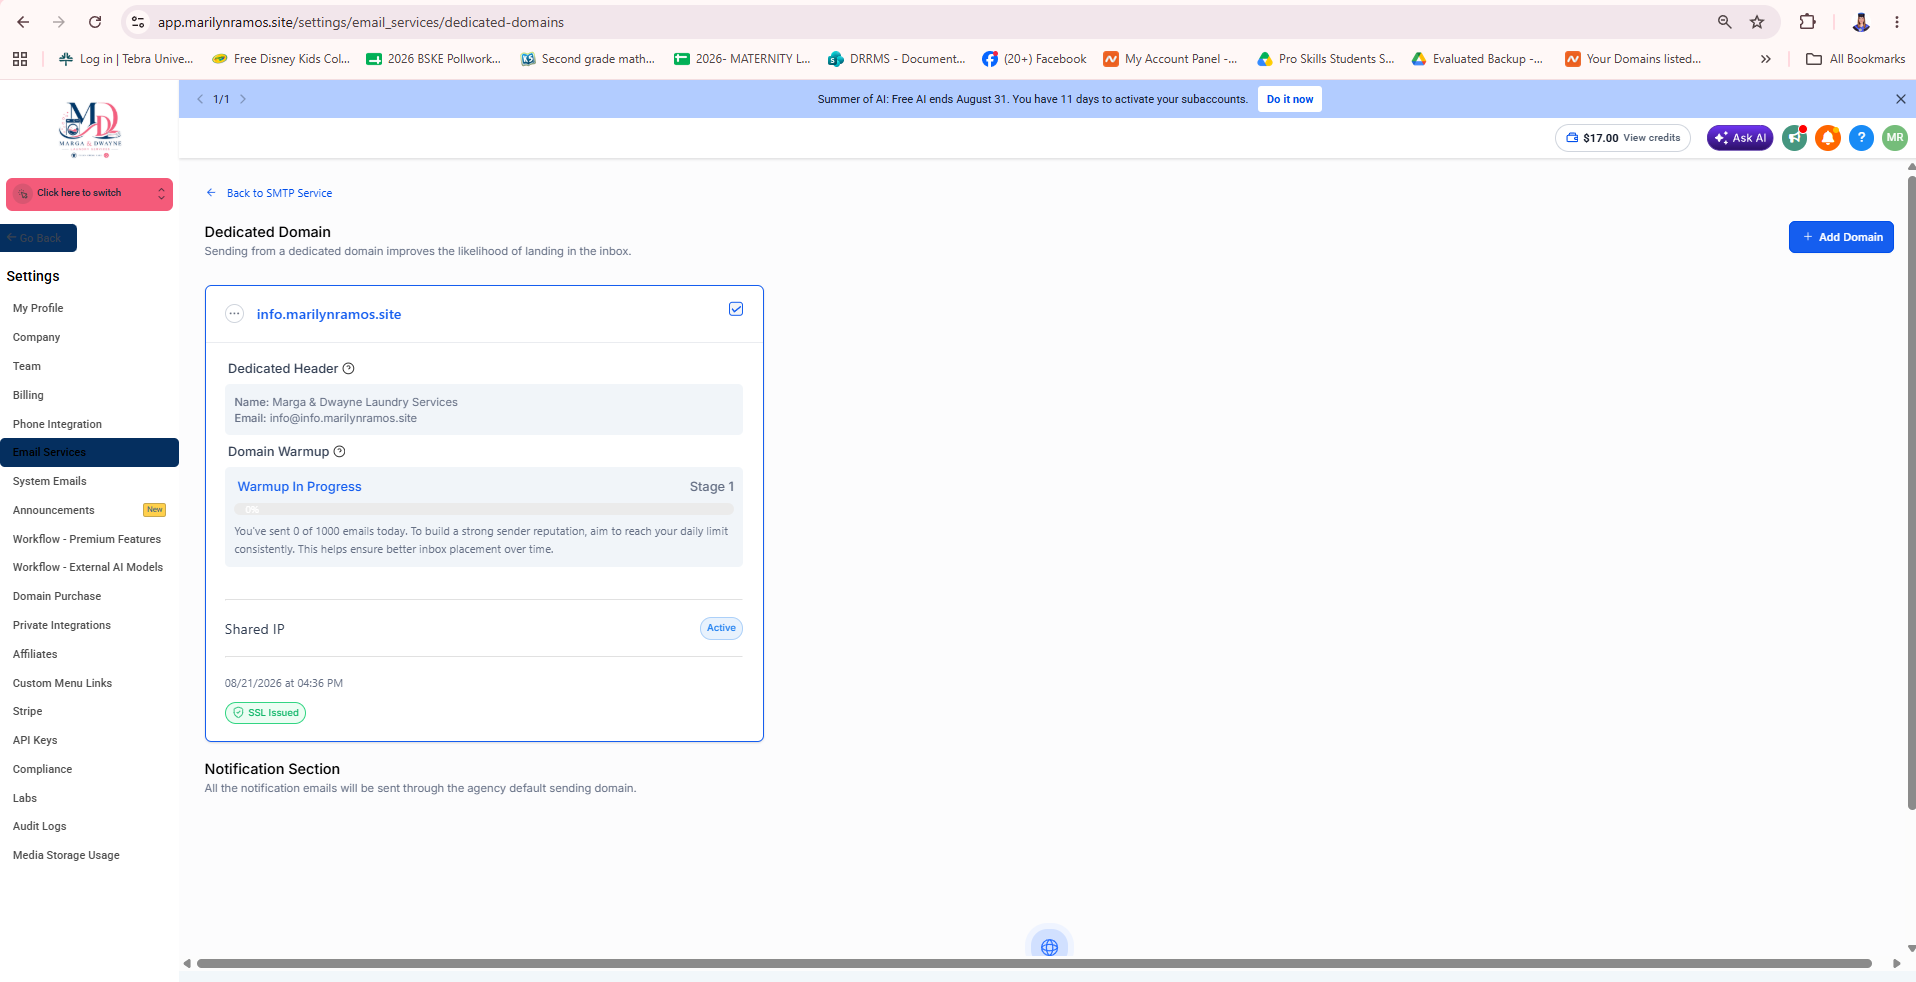Open the Chrome three-dot menu

(x=1896, y=22)
